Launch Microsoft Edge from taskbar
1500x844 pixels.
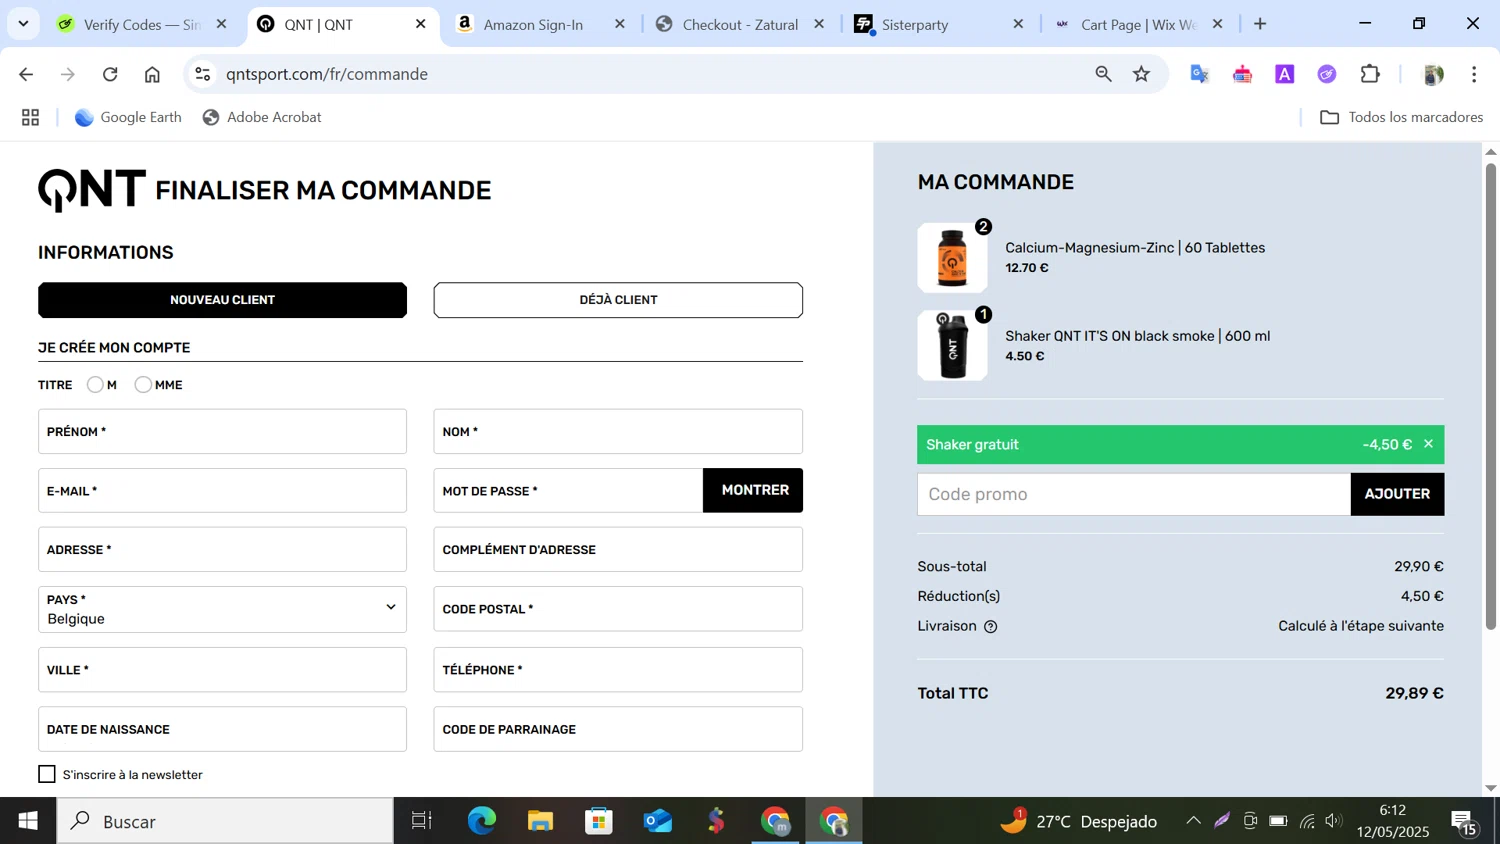tap(481, 821)
